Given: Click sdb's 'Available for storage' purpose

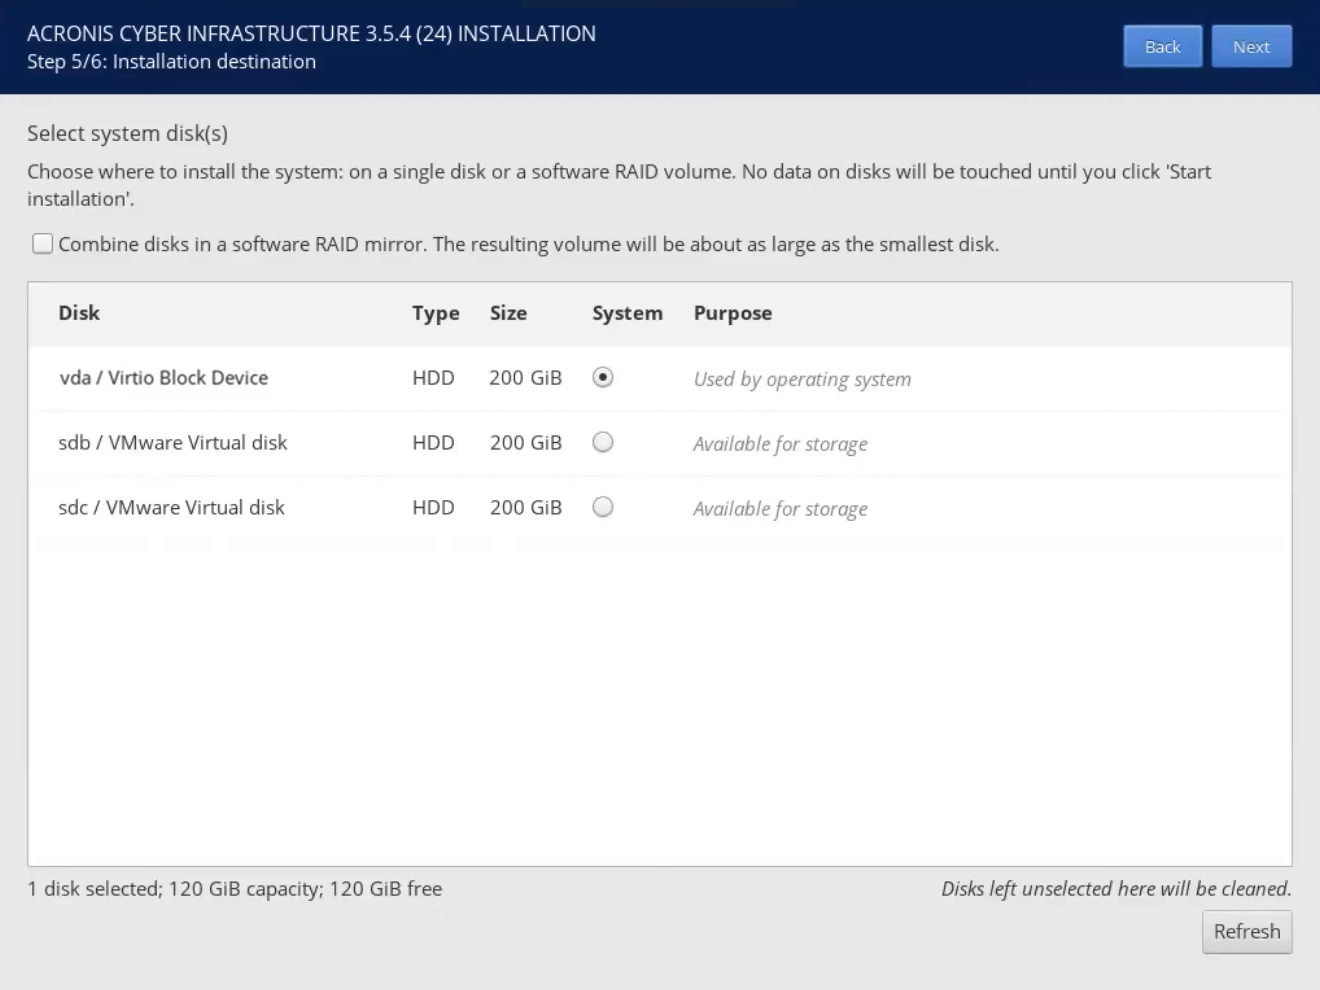Looking at the screenshot, I should click(780, 444).
